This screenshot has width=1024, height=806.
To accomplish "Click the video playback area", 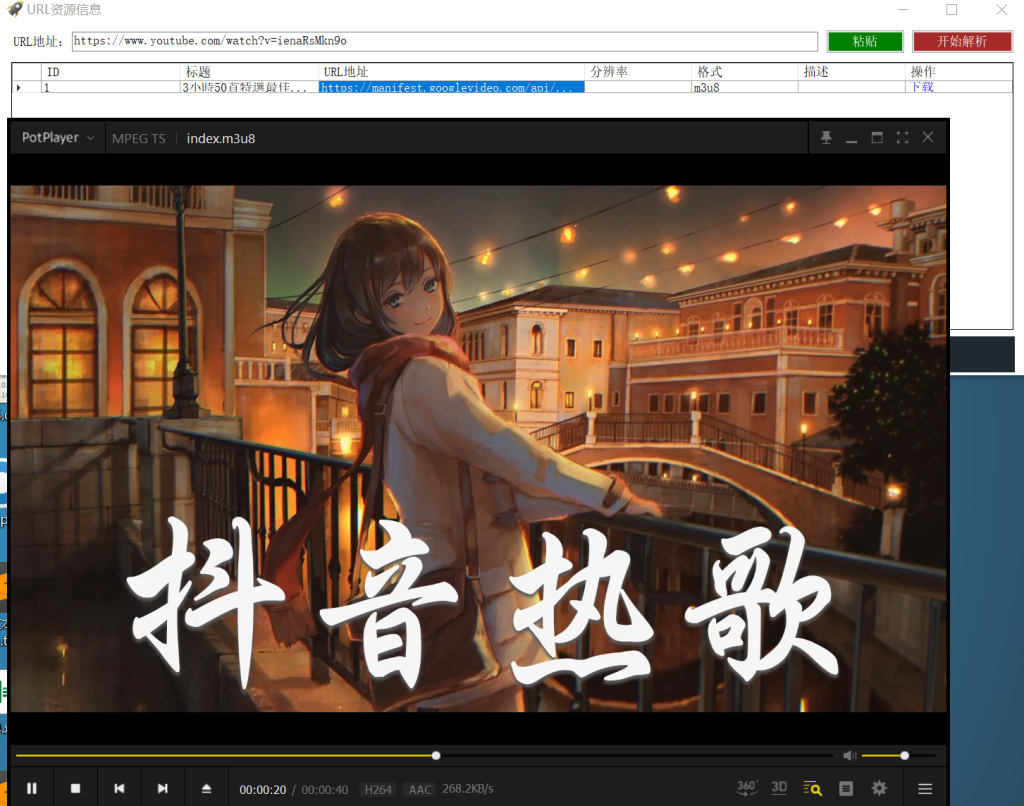I will pos(478,448).
